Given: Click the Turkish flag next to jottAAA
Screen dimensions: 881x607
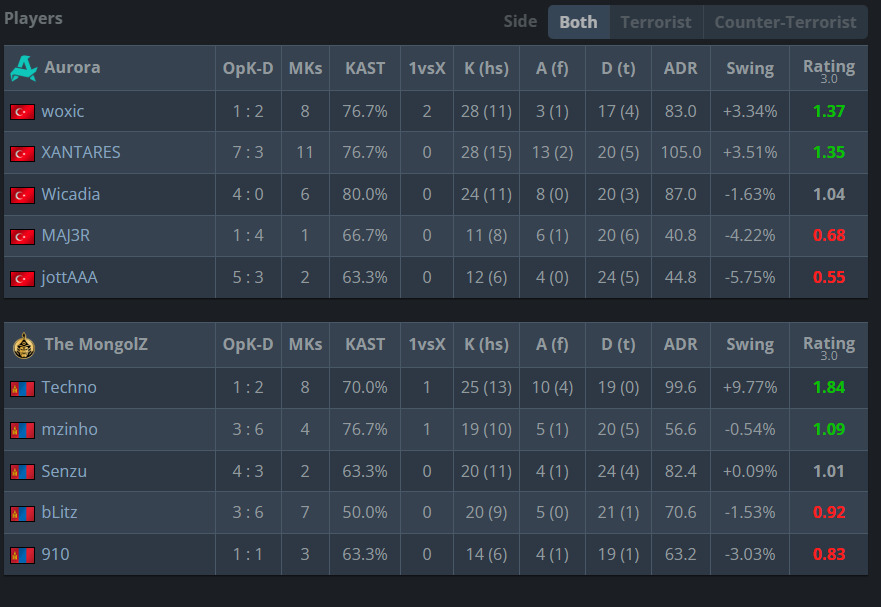Looking at the screenshot, I should coord(22,278).
